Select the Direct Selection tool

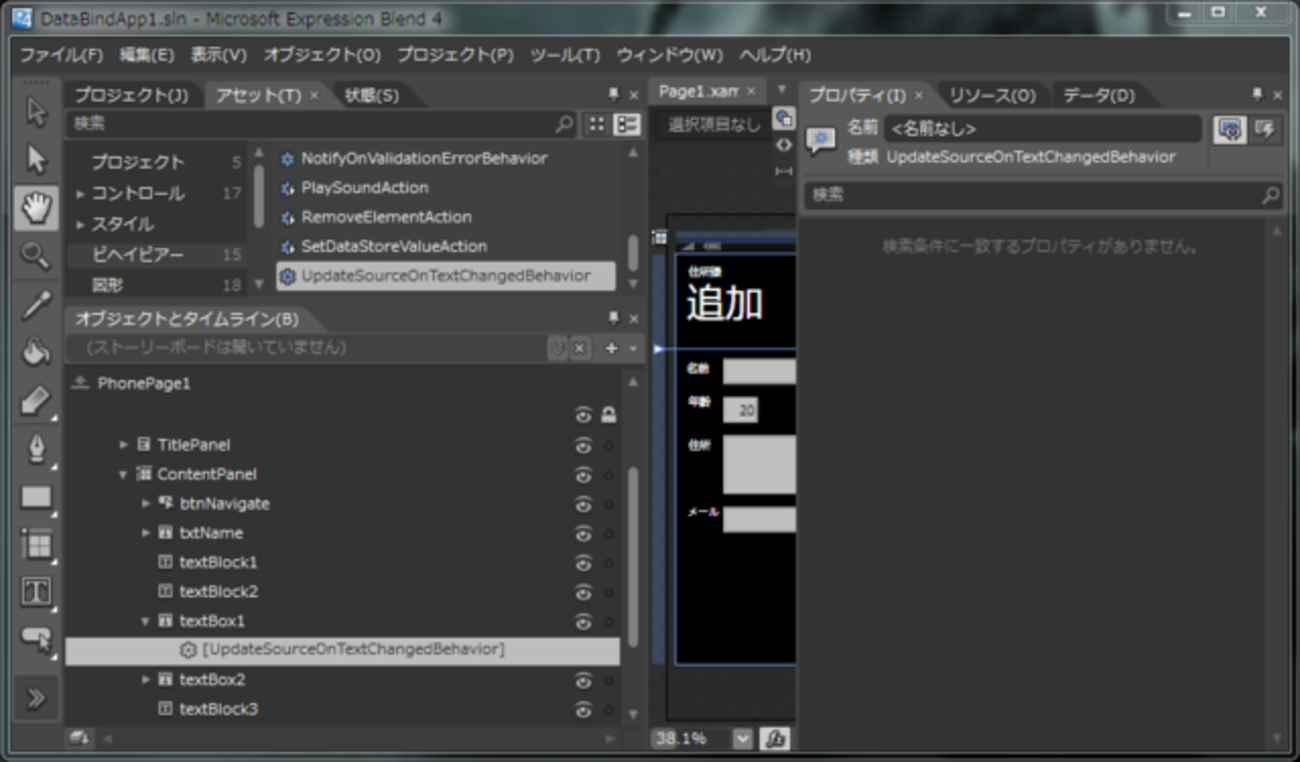[x=36, y=160]
